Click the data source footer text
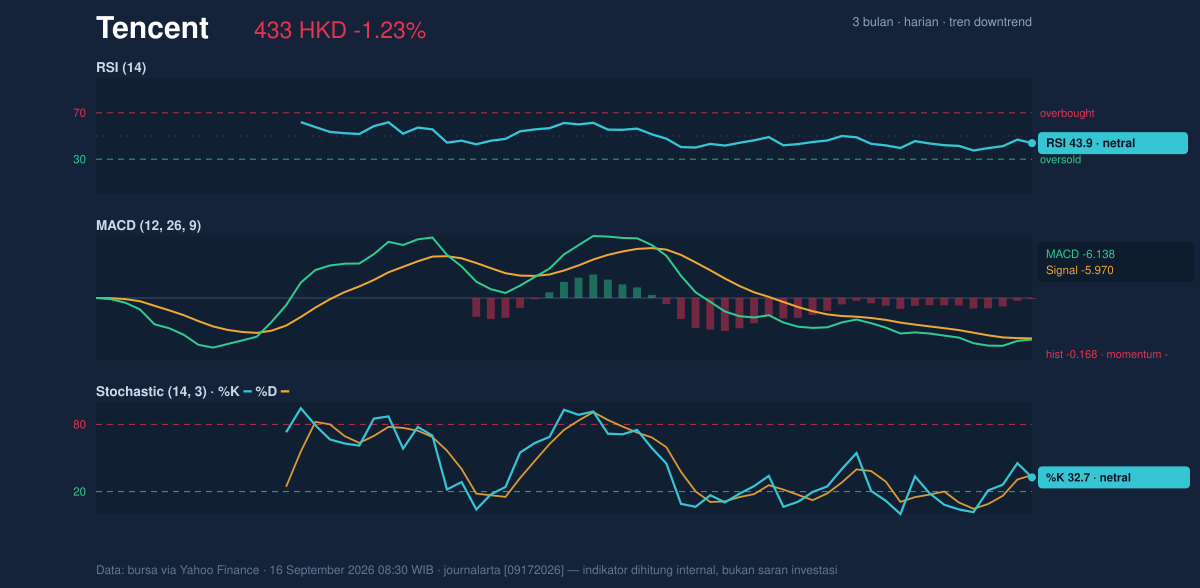Image resolution: width=1200 pixels, height=588 pixels. pos(467,570)
